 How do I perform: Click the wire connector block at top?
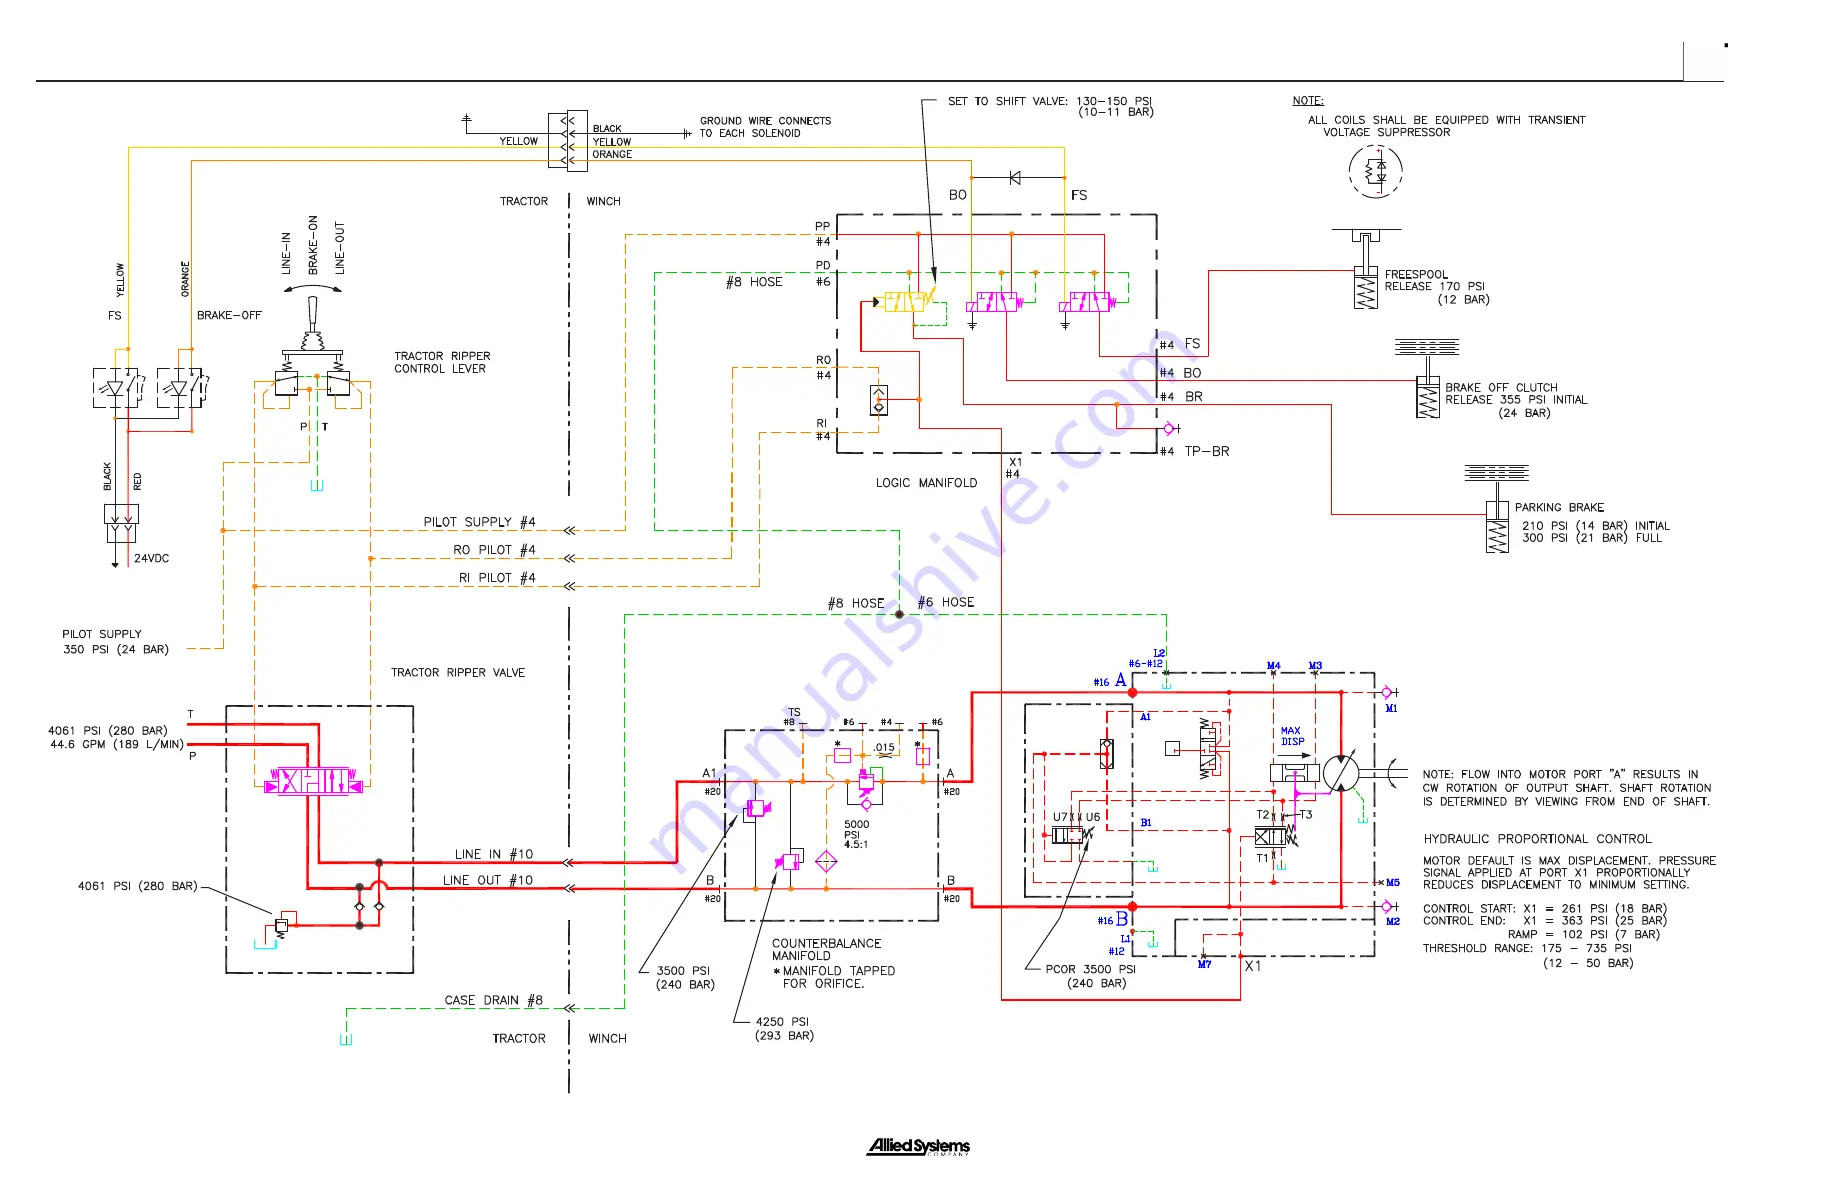(568, 141)
